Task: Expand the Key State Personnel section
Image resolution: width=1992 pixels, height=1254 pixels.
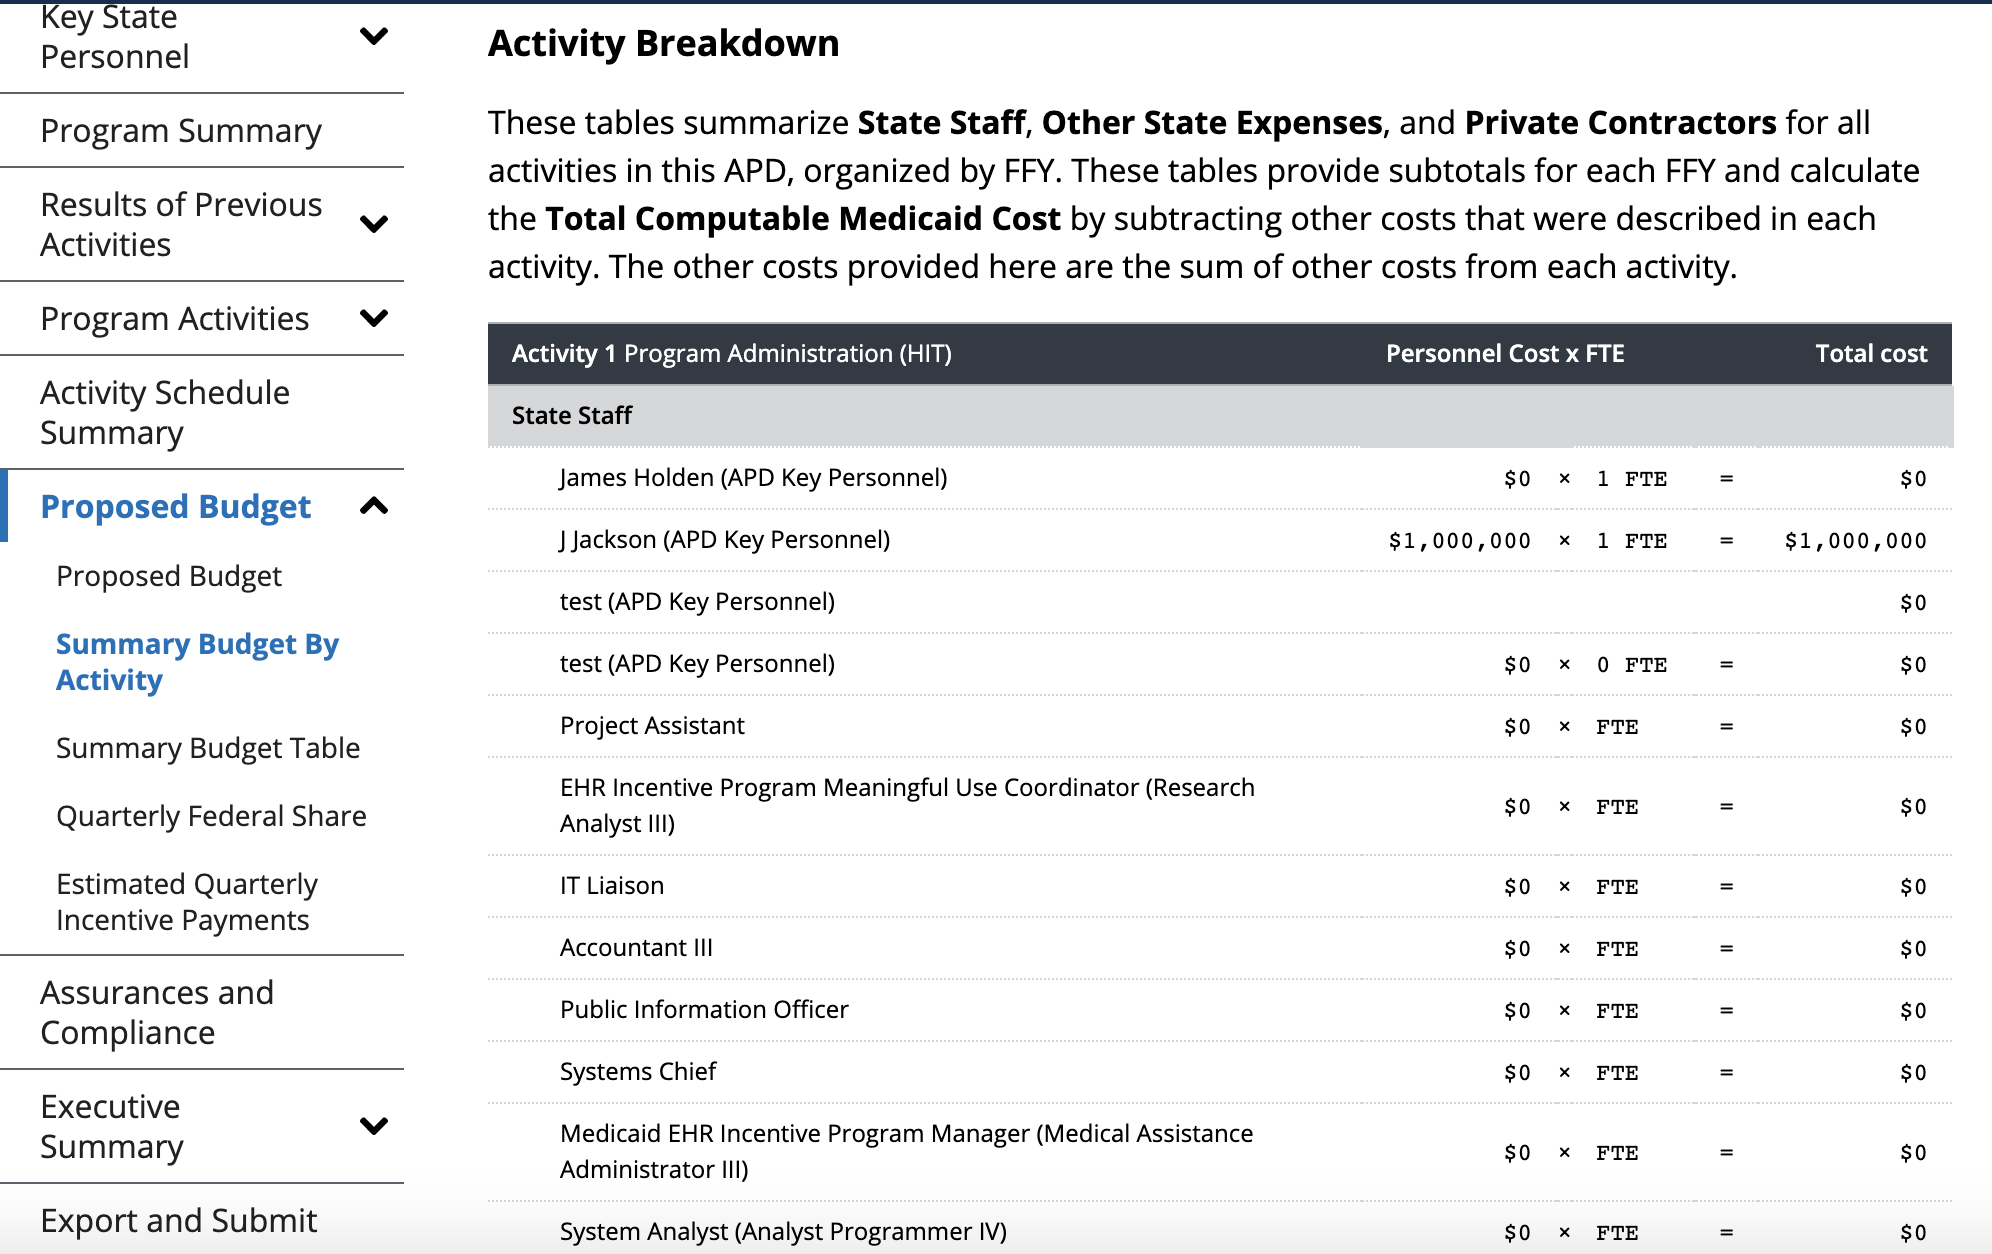Action: click(375, 37)
